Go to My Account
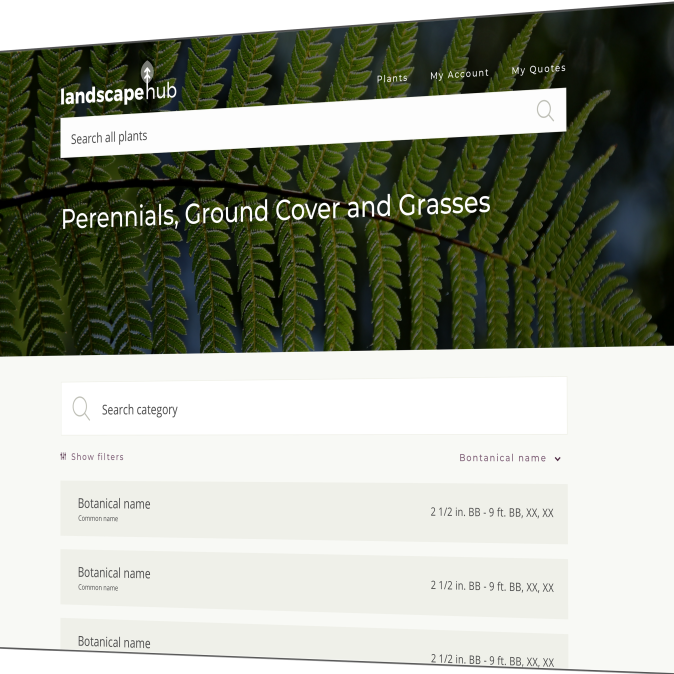 coord(459,74)
